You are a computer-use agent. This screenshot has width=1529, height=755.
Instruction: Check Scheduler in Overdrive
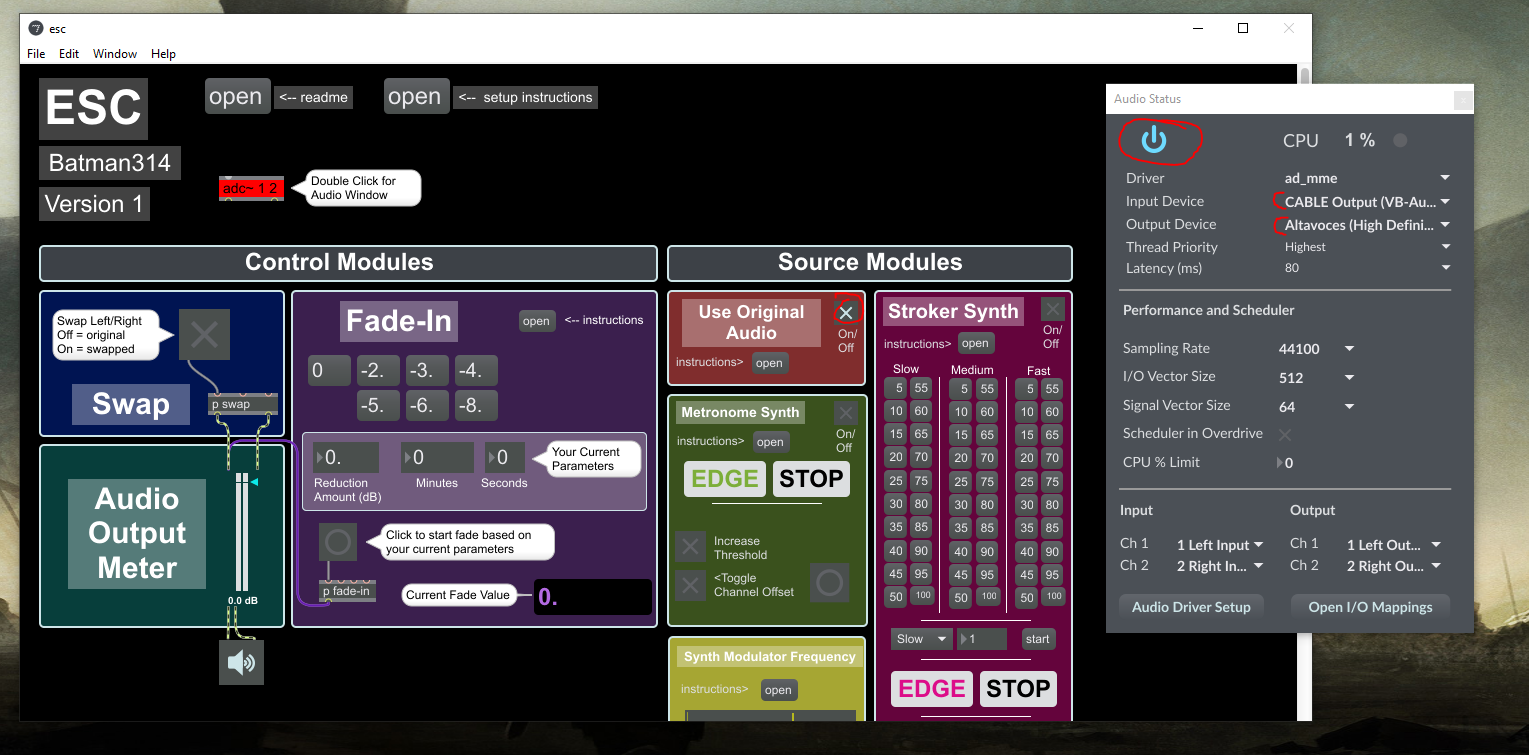coord(1285,434)
